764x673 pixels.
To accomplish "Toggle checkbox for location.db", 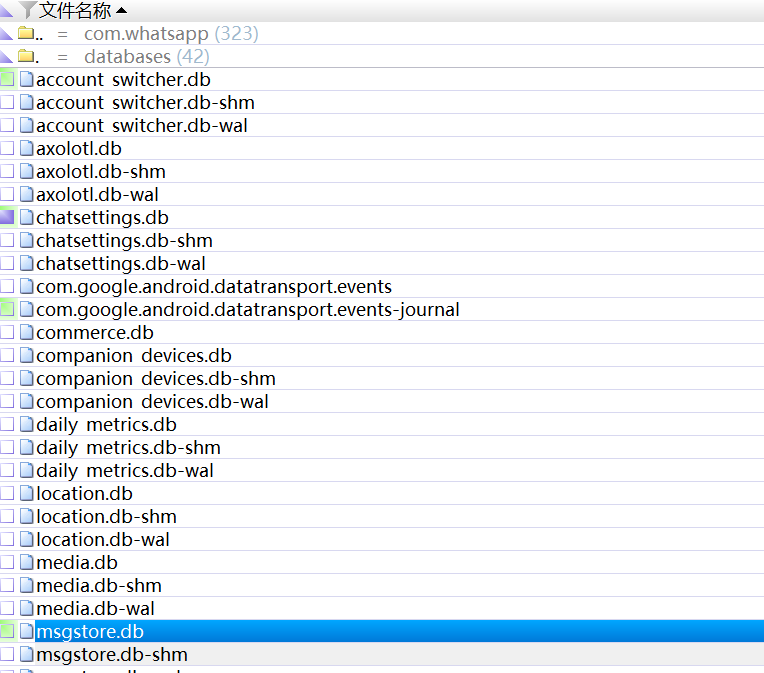I will 7,493.
